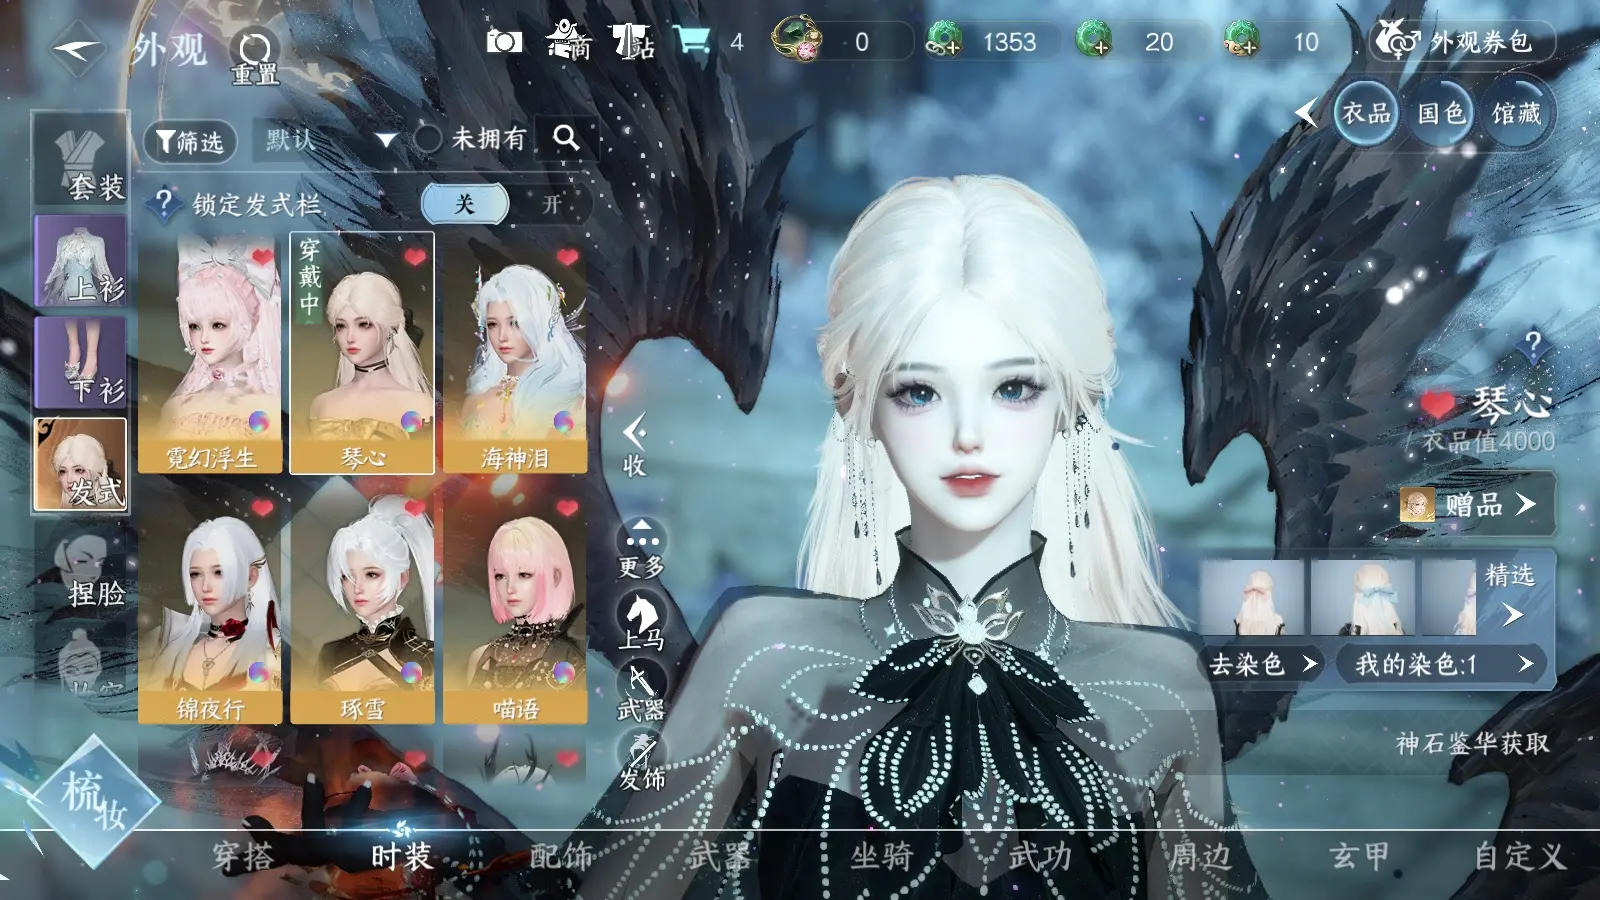Image resolution: width=1600 pixels, height=900 pixels.
Task: Switch to the 衣品 tab
Action: (x=1366, y=113)
